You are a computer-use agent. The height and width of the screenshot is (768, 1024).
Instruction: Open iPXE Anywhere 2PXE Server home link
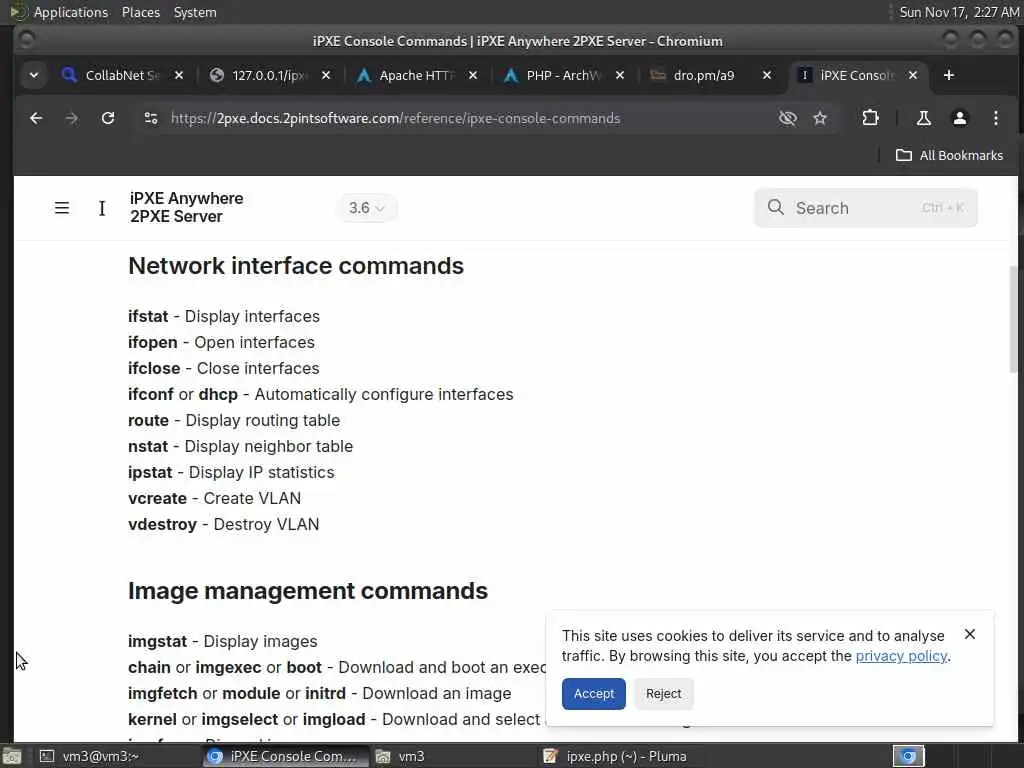186,207
